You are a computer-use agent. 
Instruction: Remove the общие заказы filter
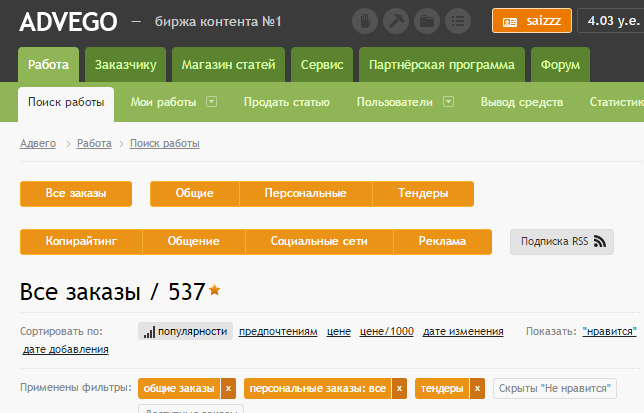(228, 389)
